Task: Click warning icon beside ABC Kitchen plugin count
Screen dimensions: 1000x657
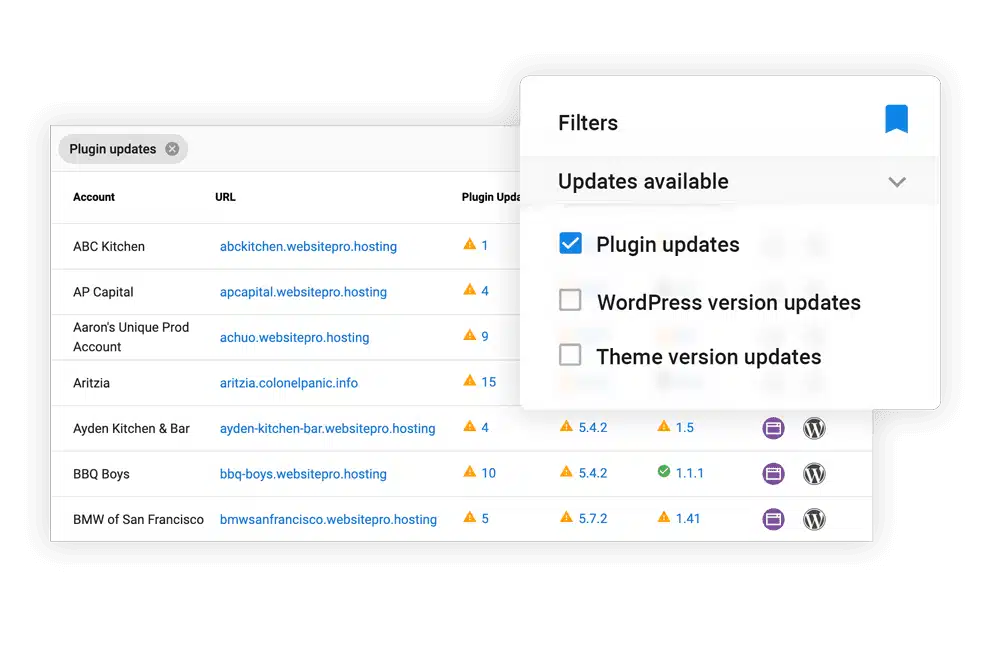Action: 469,244
